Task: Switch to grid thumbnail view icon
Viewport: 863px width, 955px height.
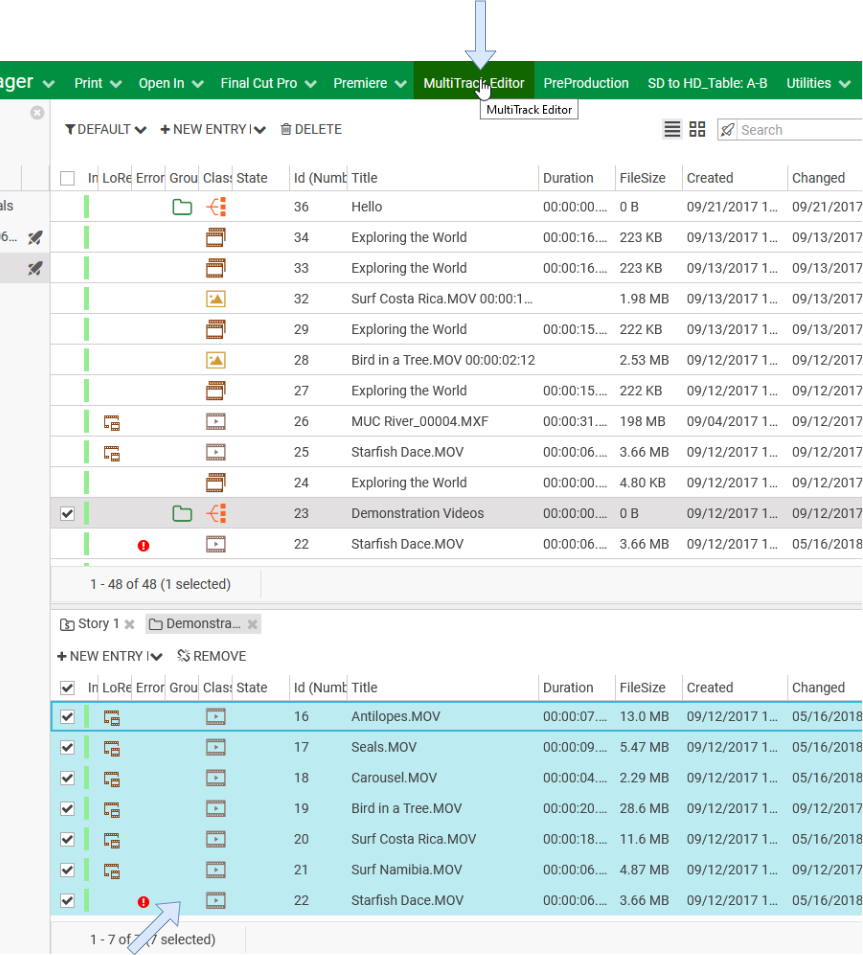Action: click(697, 129)
